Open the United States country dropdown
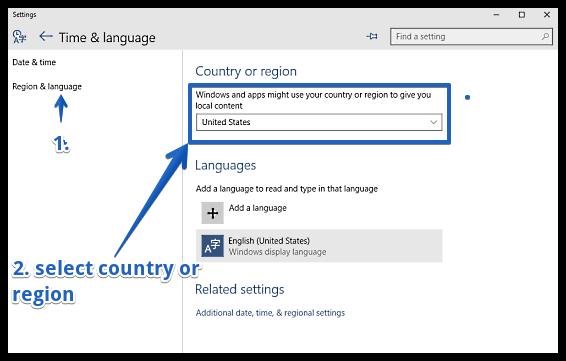The image size is (566, 361). (x=319, y=122)
